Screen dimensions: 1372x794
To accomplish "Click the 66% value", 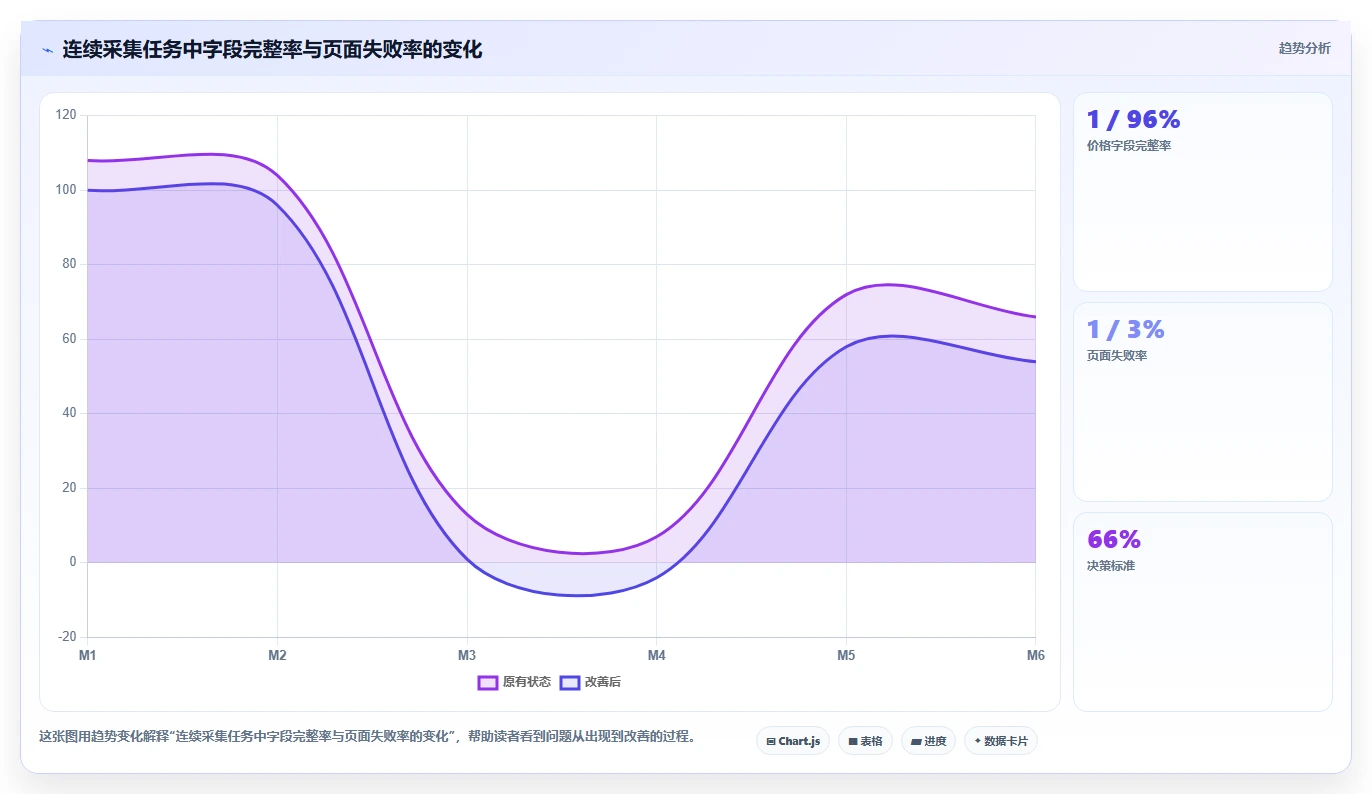I will 1113,540.
